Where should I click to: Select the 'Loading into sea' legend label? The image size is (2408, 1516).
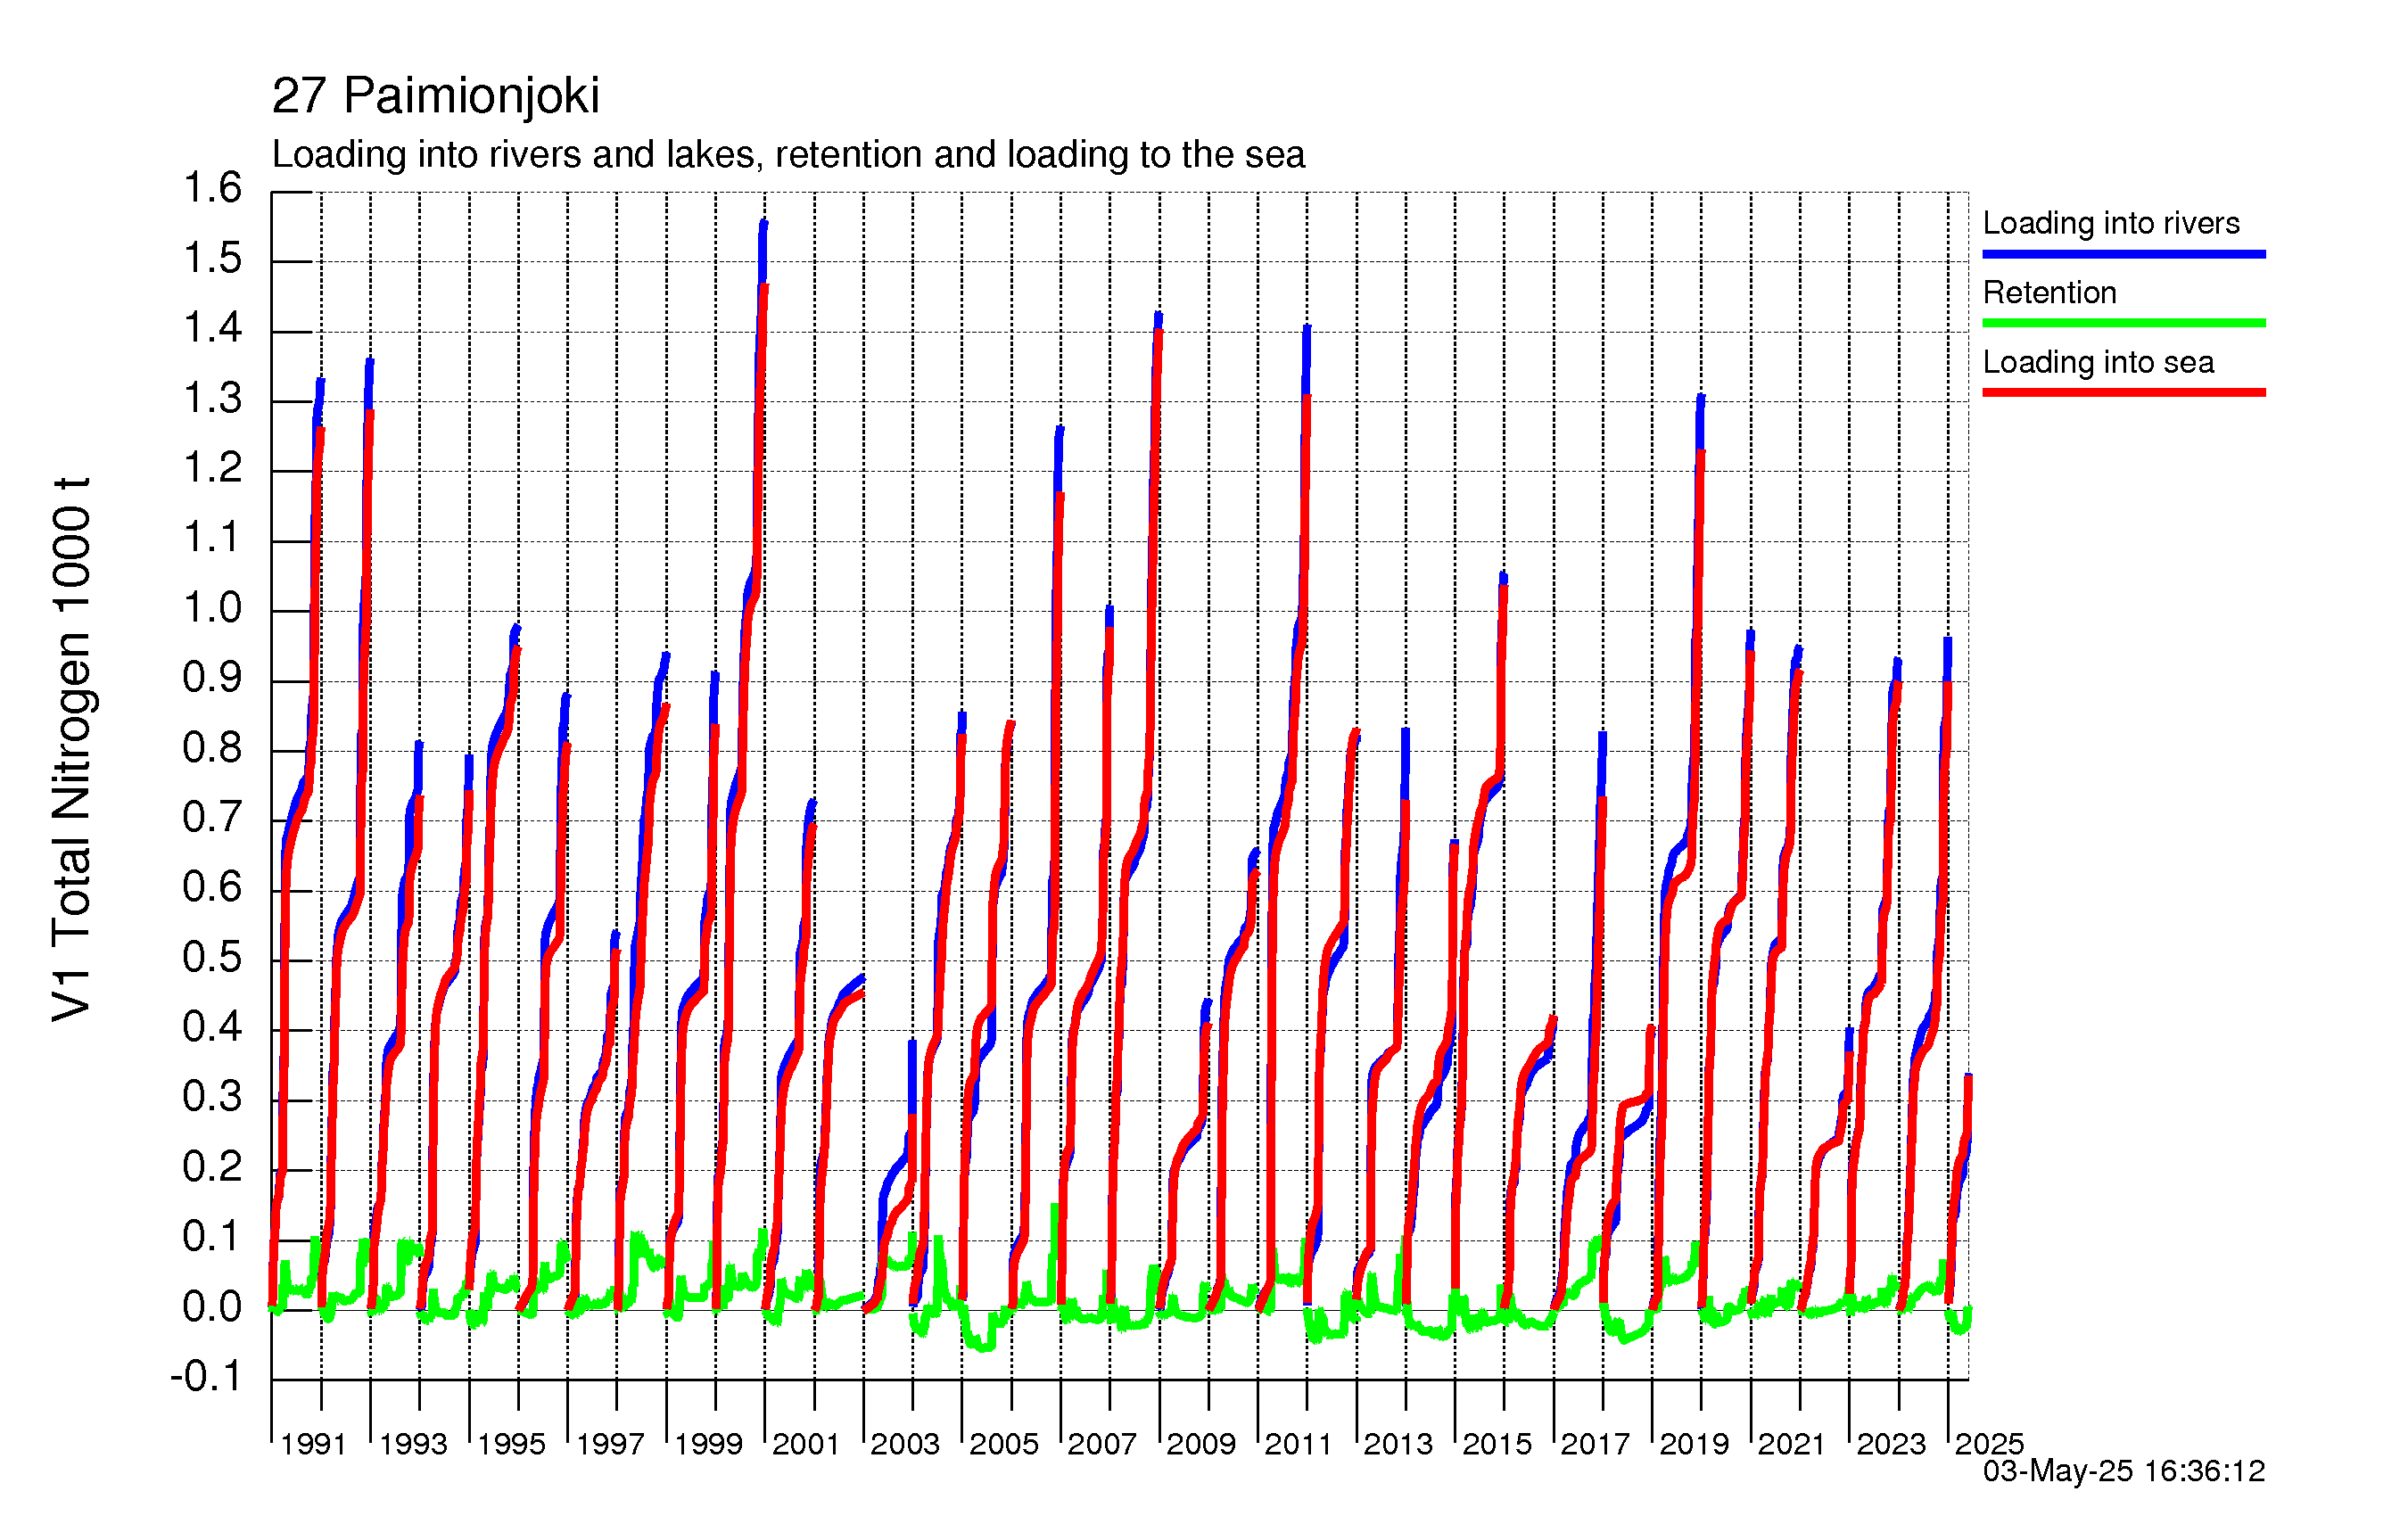coord(2098,362)
